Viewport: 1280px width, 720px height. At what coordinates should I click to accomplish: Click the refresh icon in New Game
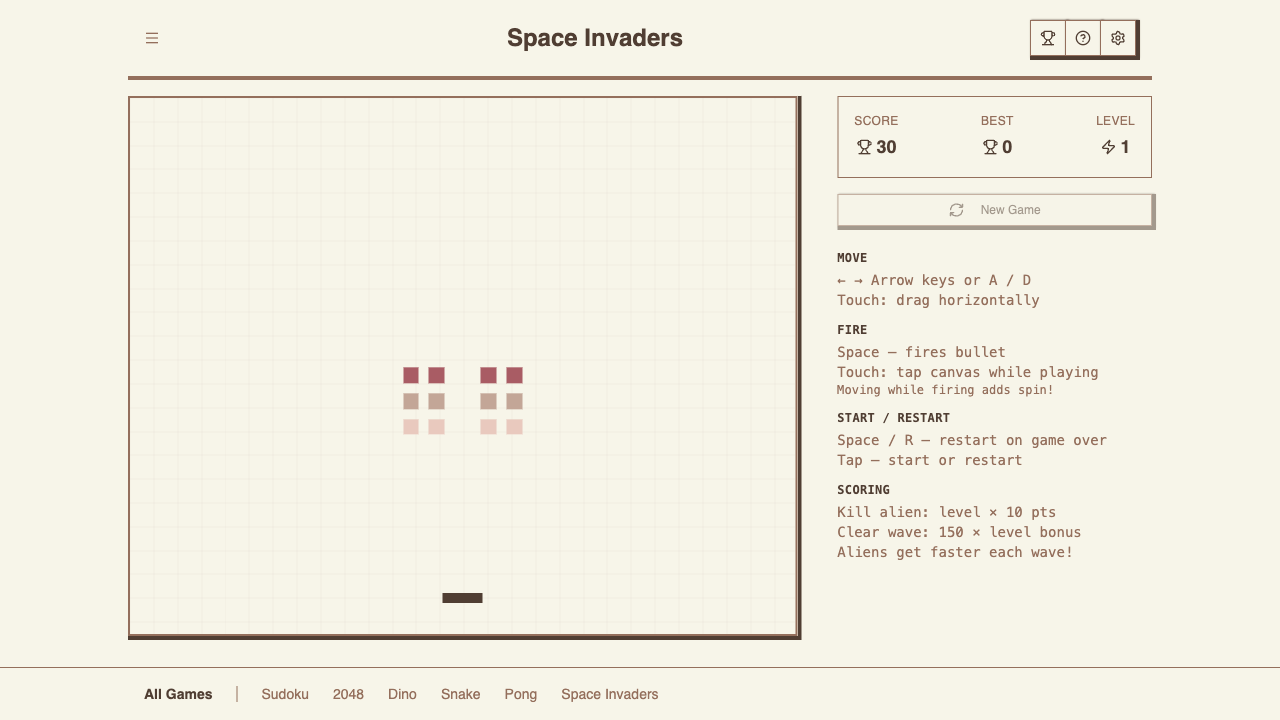pyautogui.click(x=956, y=210)
